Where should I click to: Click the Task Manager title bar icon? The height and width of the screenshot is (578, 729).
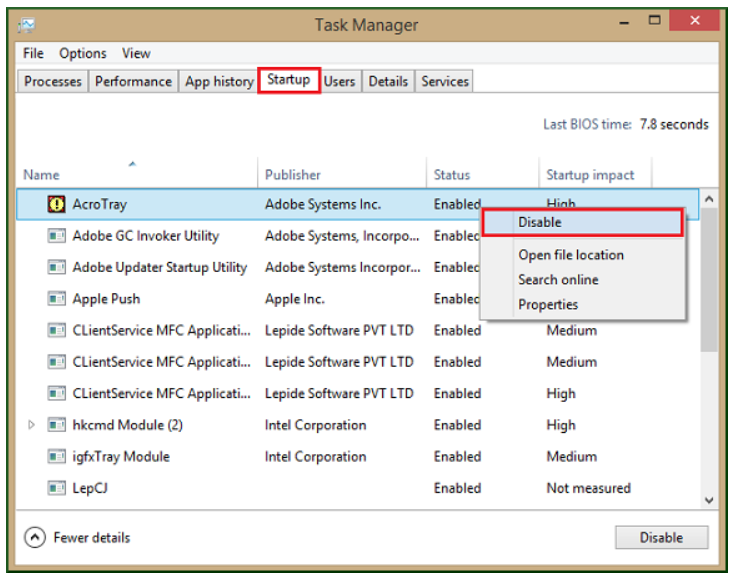pyautogui.click(x=27, y=25)
